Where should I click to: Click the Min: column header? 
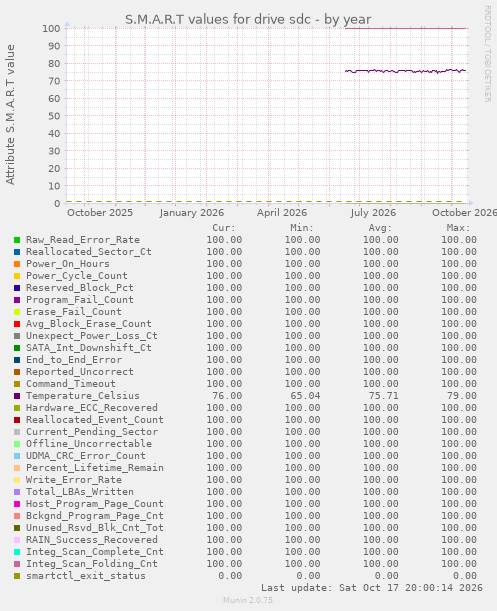(x=302, y=228)
